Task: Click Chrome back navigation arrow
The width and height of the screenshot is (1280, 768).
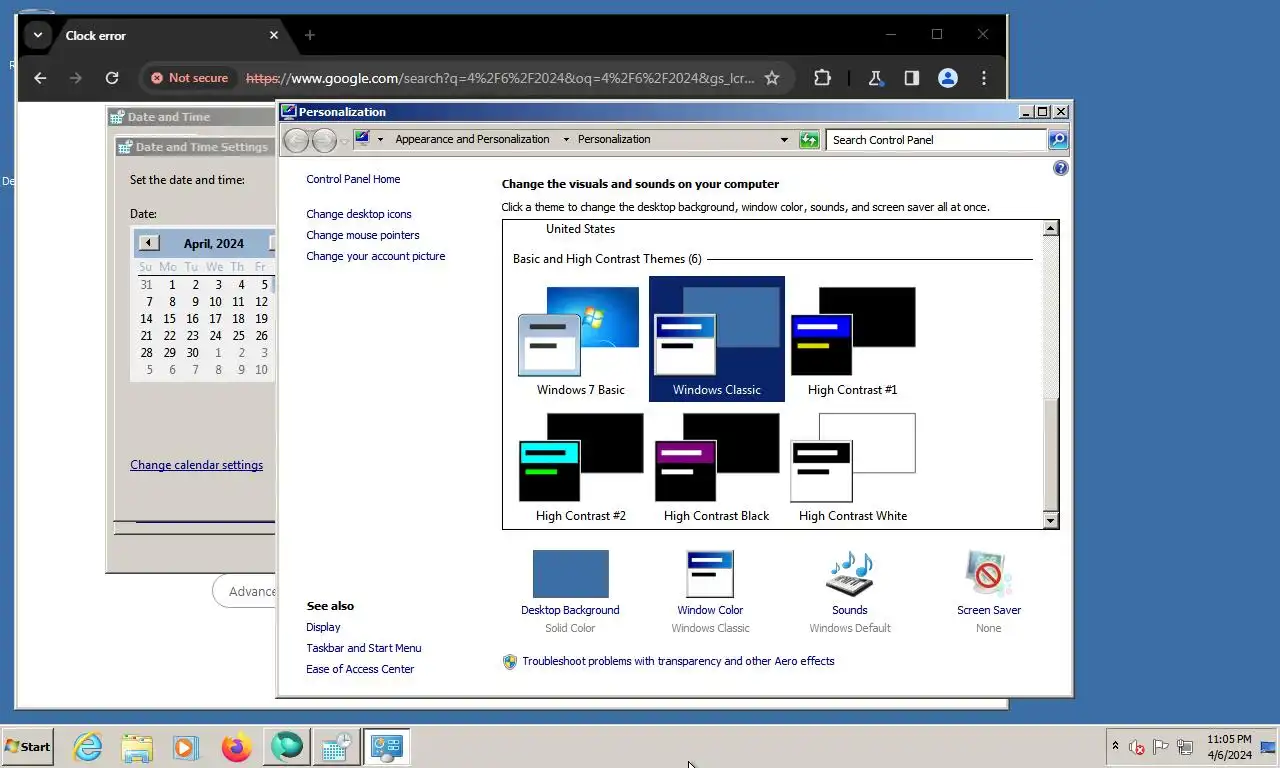Action: pos(40,78)
